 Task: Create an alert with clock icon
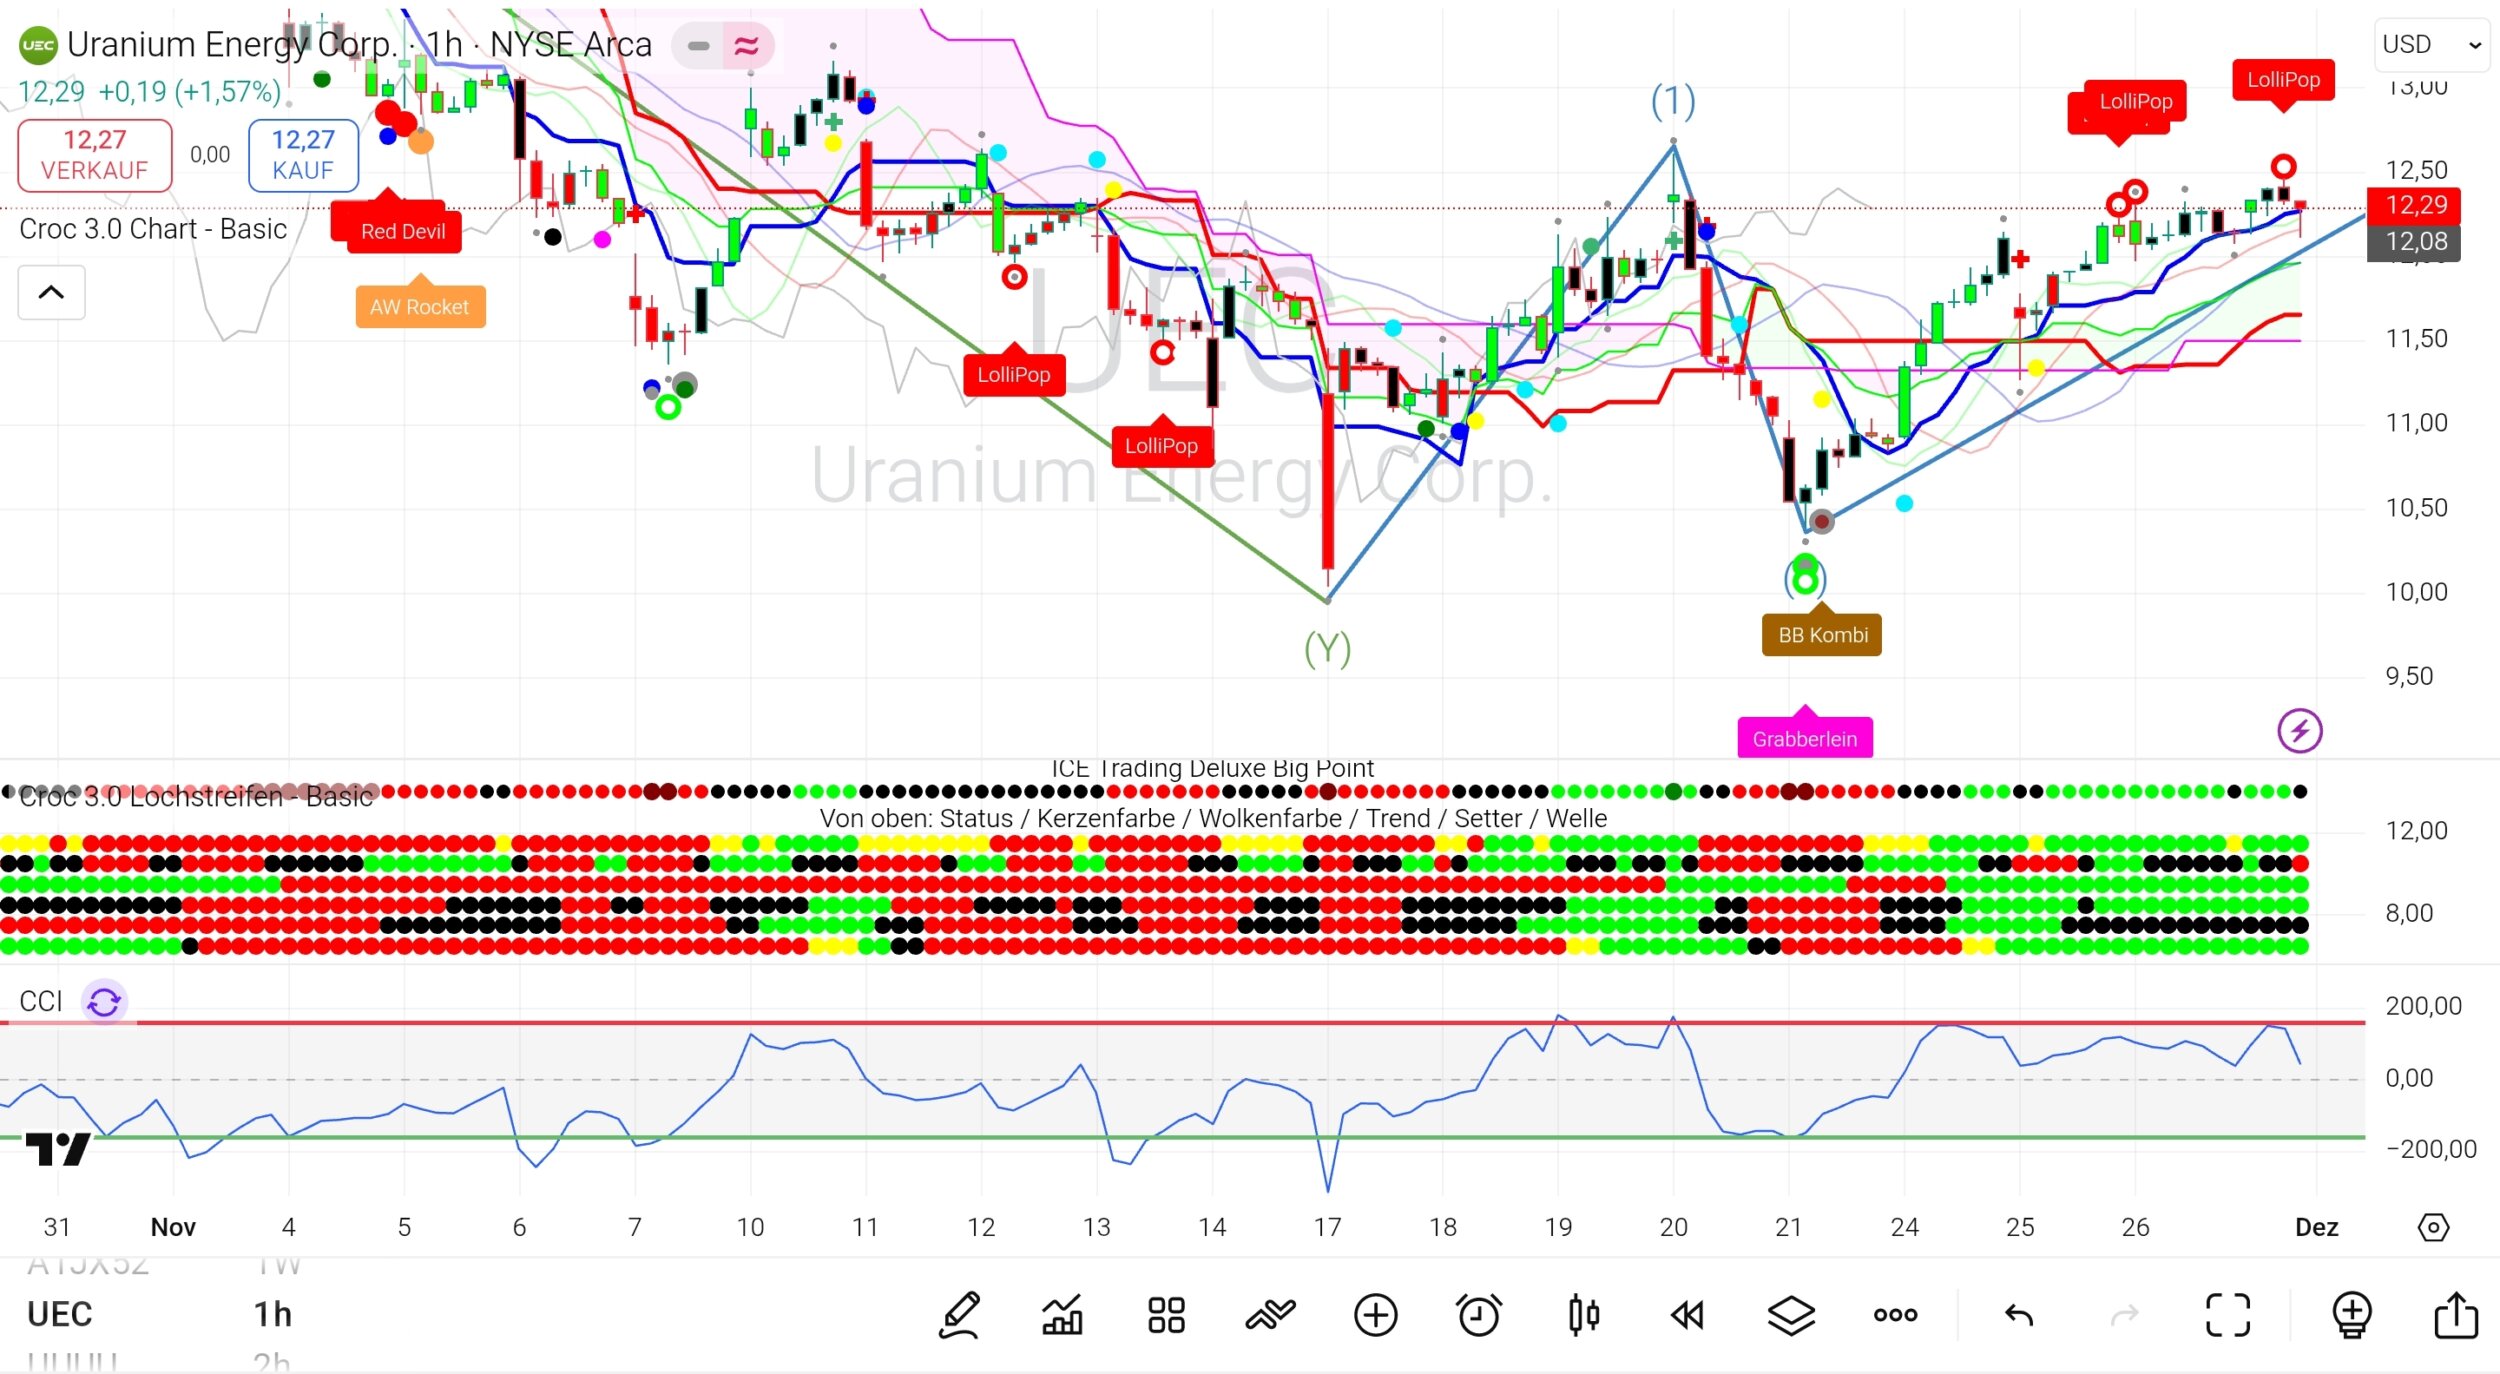click(1479, 1315)
